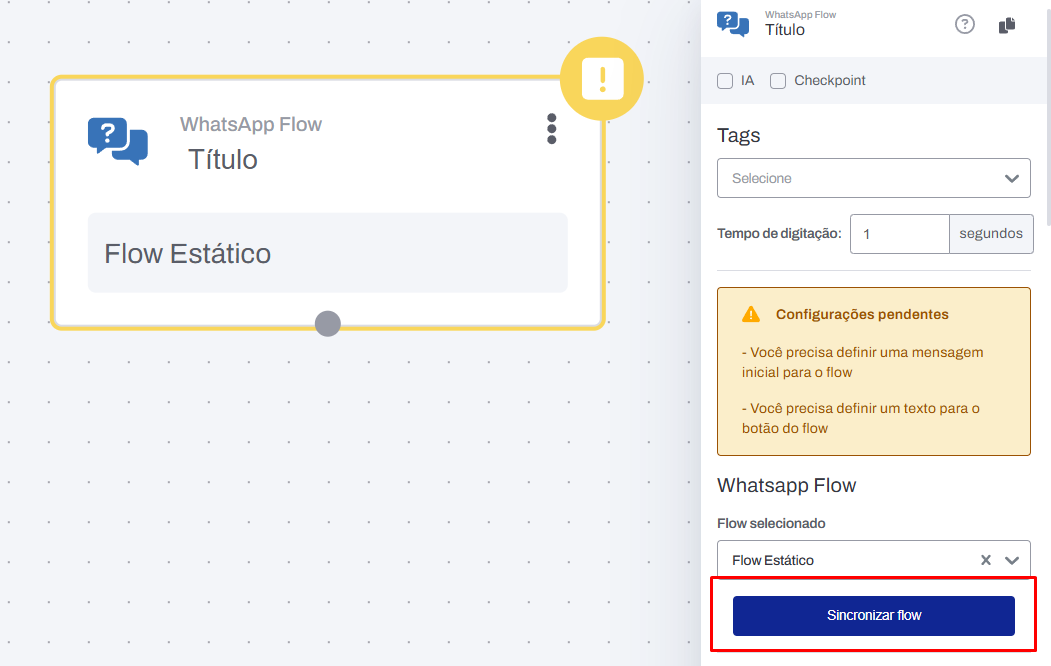This screenshot has height=666, width=1051.
Task: Click the Título heading in side panel
Action: [785, 30]
